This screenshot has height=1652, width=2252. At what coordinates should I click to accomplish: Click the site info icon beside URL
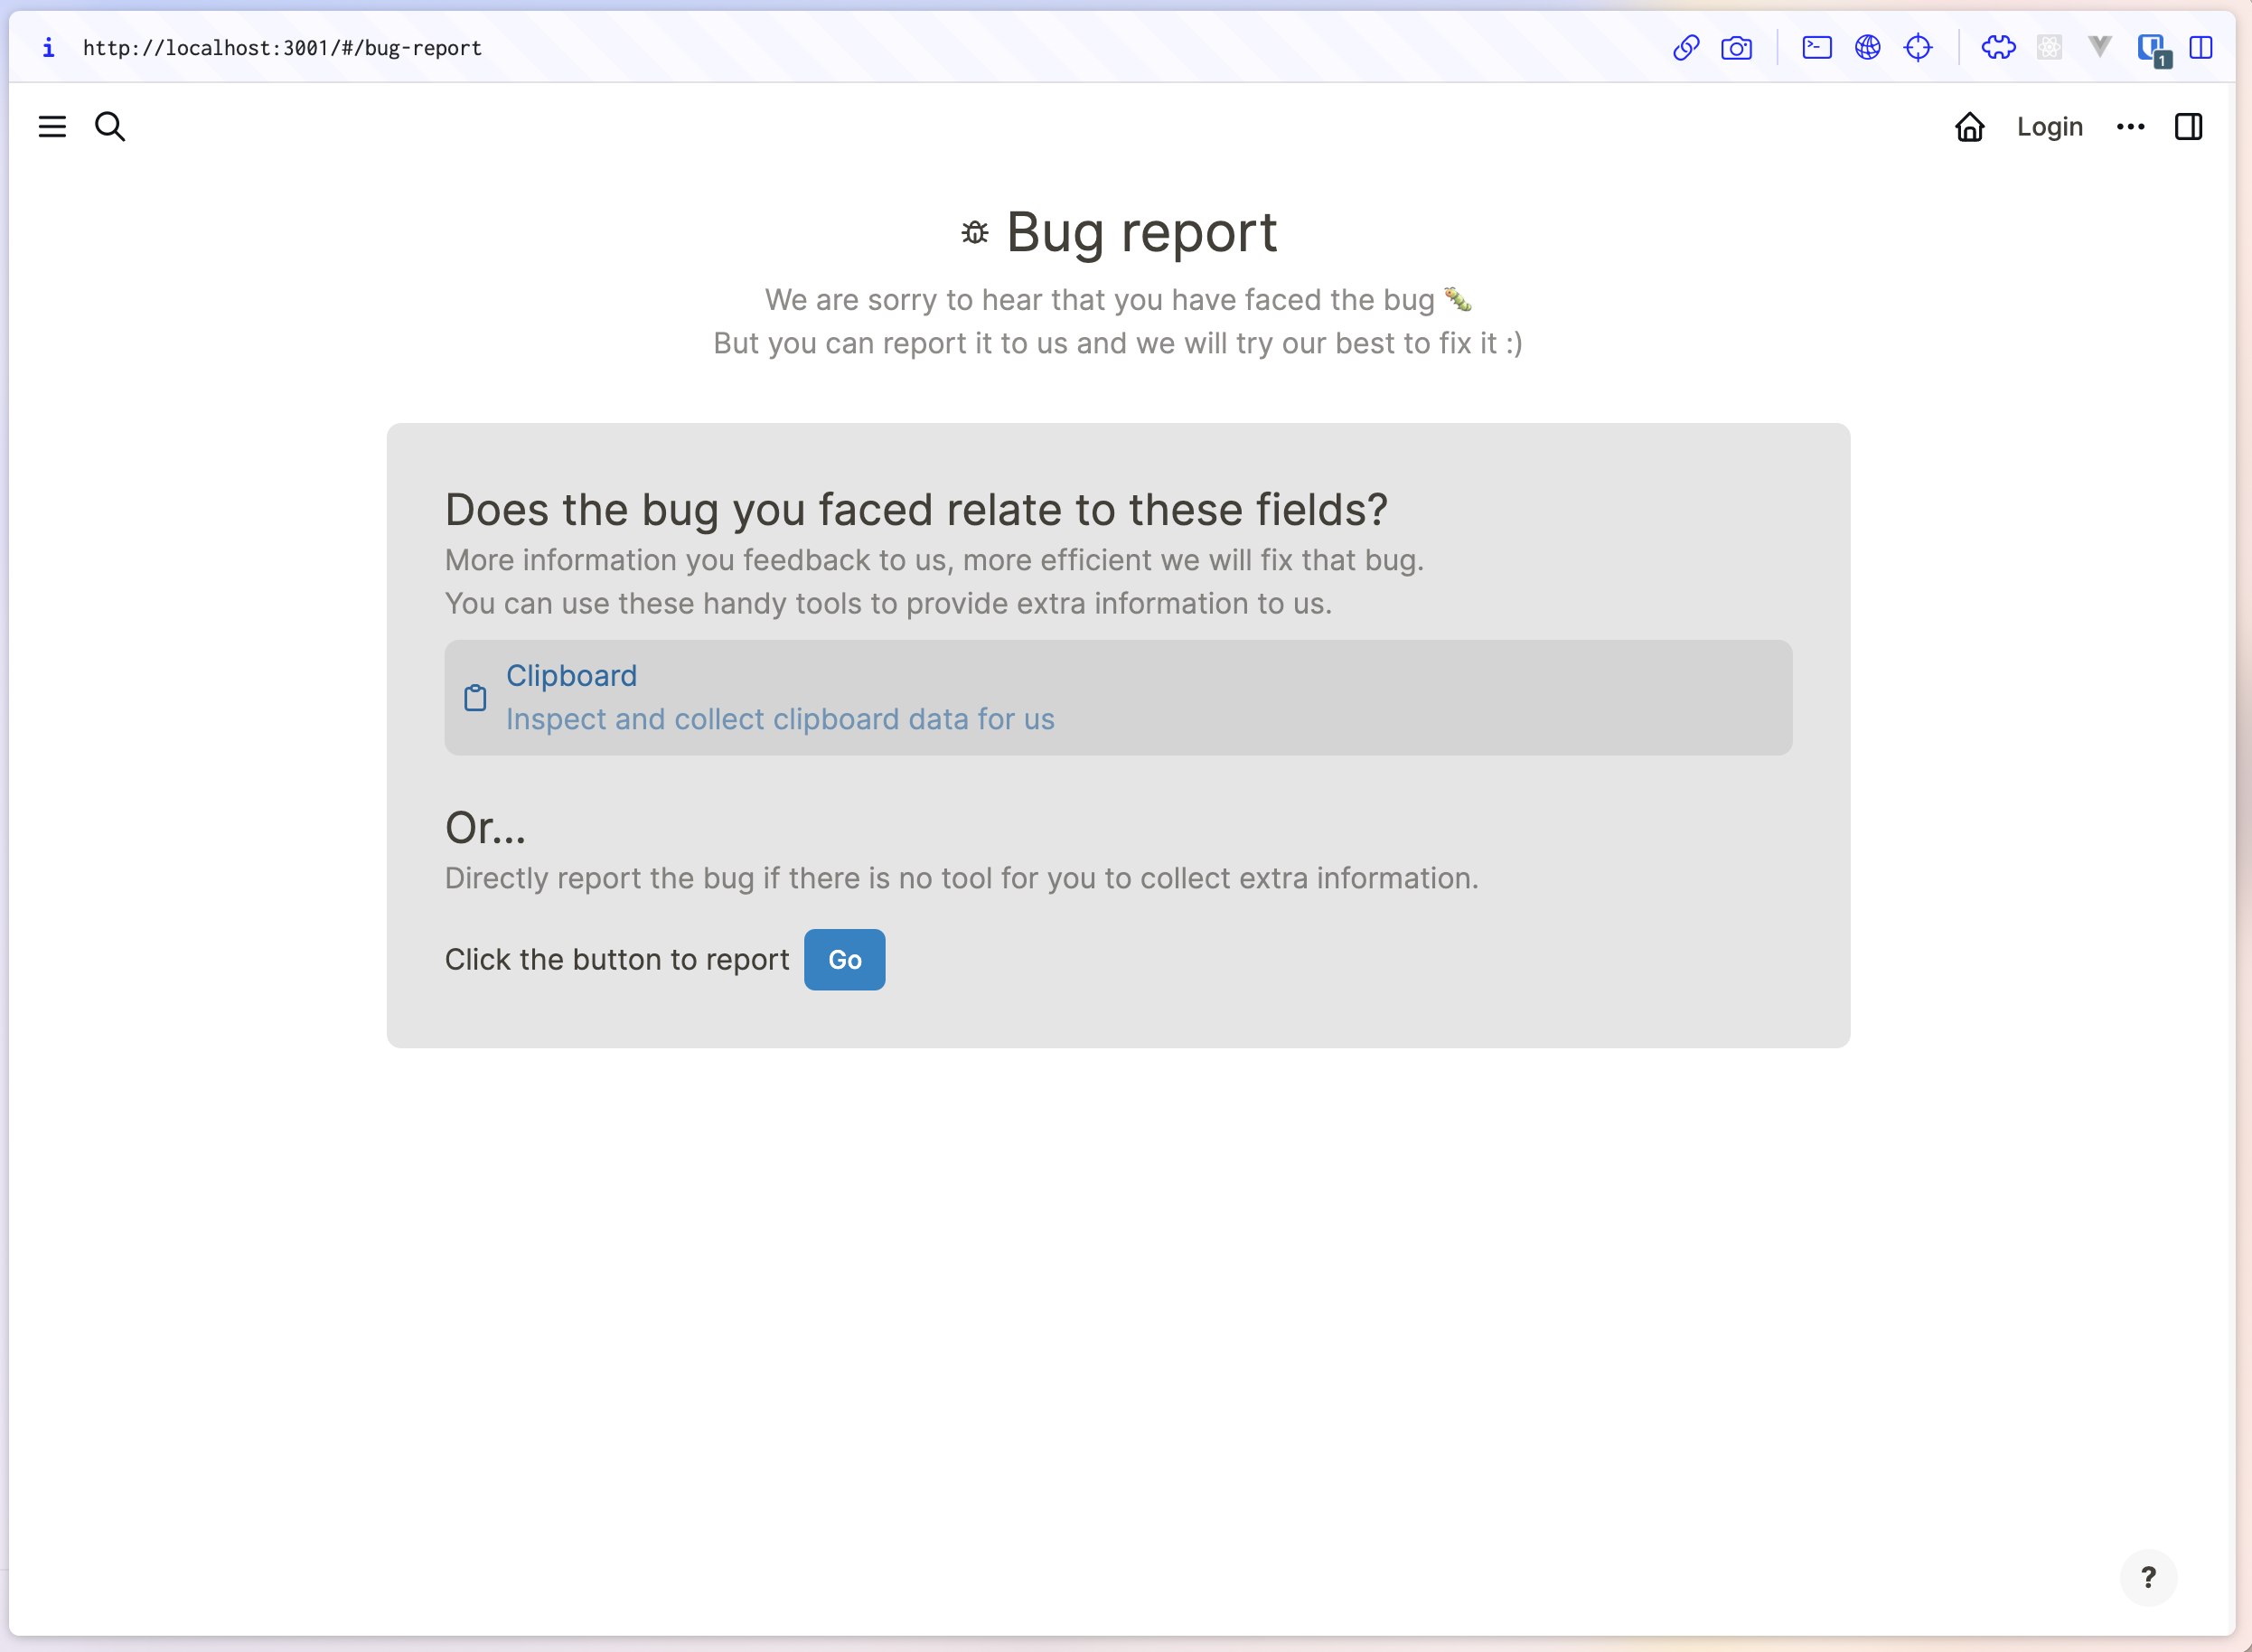48,47
